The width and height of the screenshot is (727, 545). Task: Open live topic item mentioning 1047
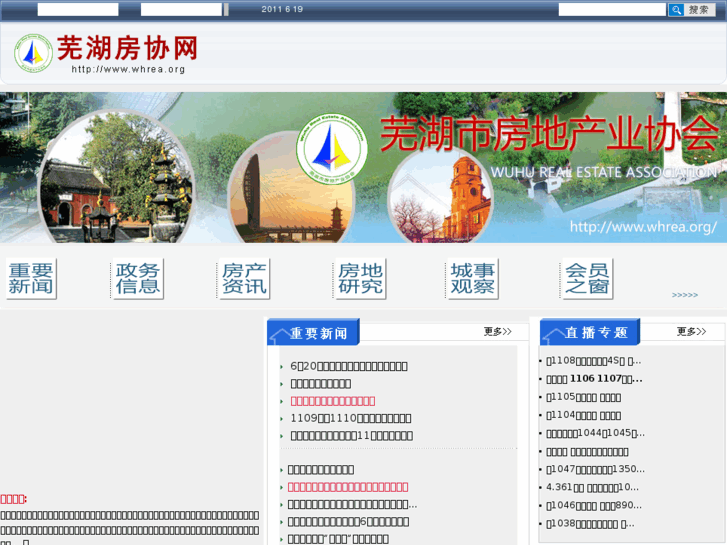coord(595,469)
